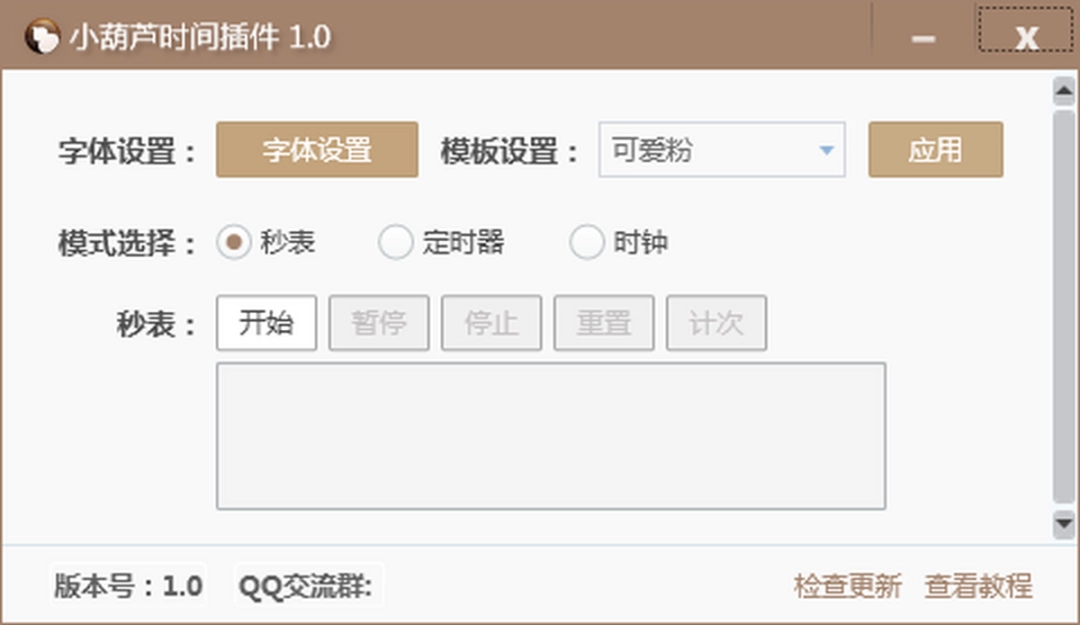Open the 检查更新 link
The width and height of the screenshot is (1080, 625).
point(847,586)
